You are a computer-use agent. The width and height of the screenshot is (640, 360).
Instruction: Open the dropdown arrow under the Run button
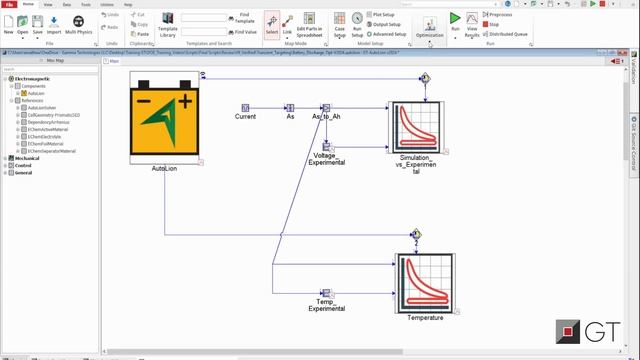coord(455,38)
